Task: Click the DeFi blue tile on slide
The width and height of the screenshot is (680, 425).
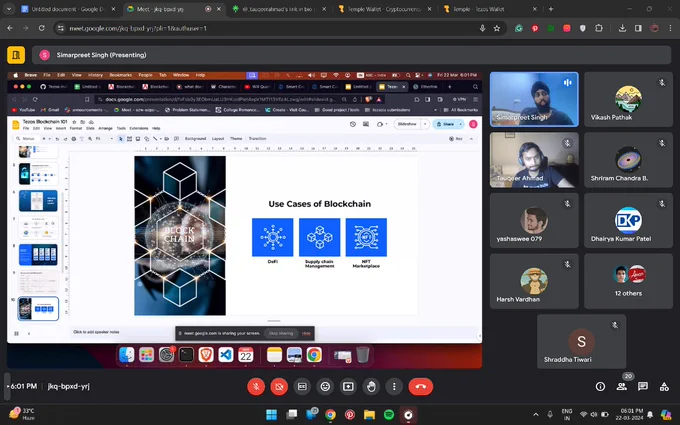Action: click(273, 237)
